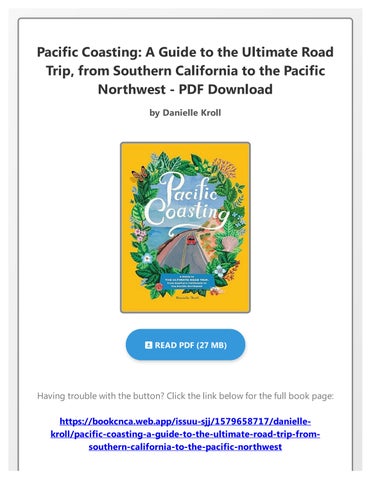Viewport: 371px width, 480px height.
Task: Click the 'Pacific Coasting' script lettering on the cover
Action: (187, 203)
